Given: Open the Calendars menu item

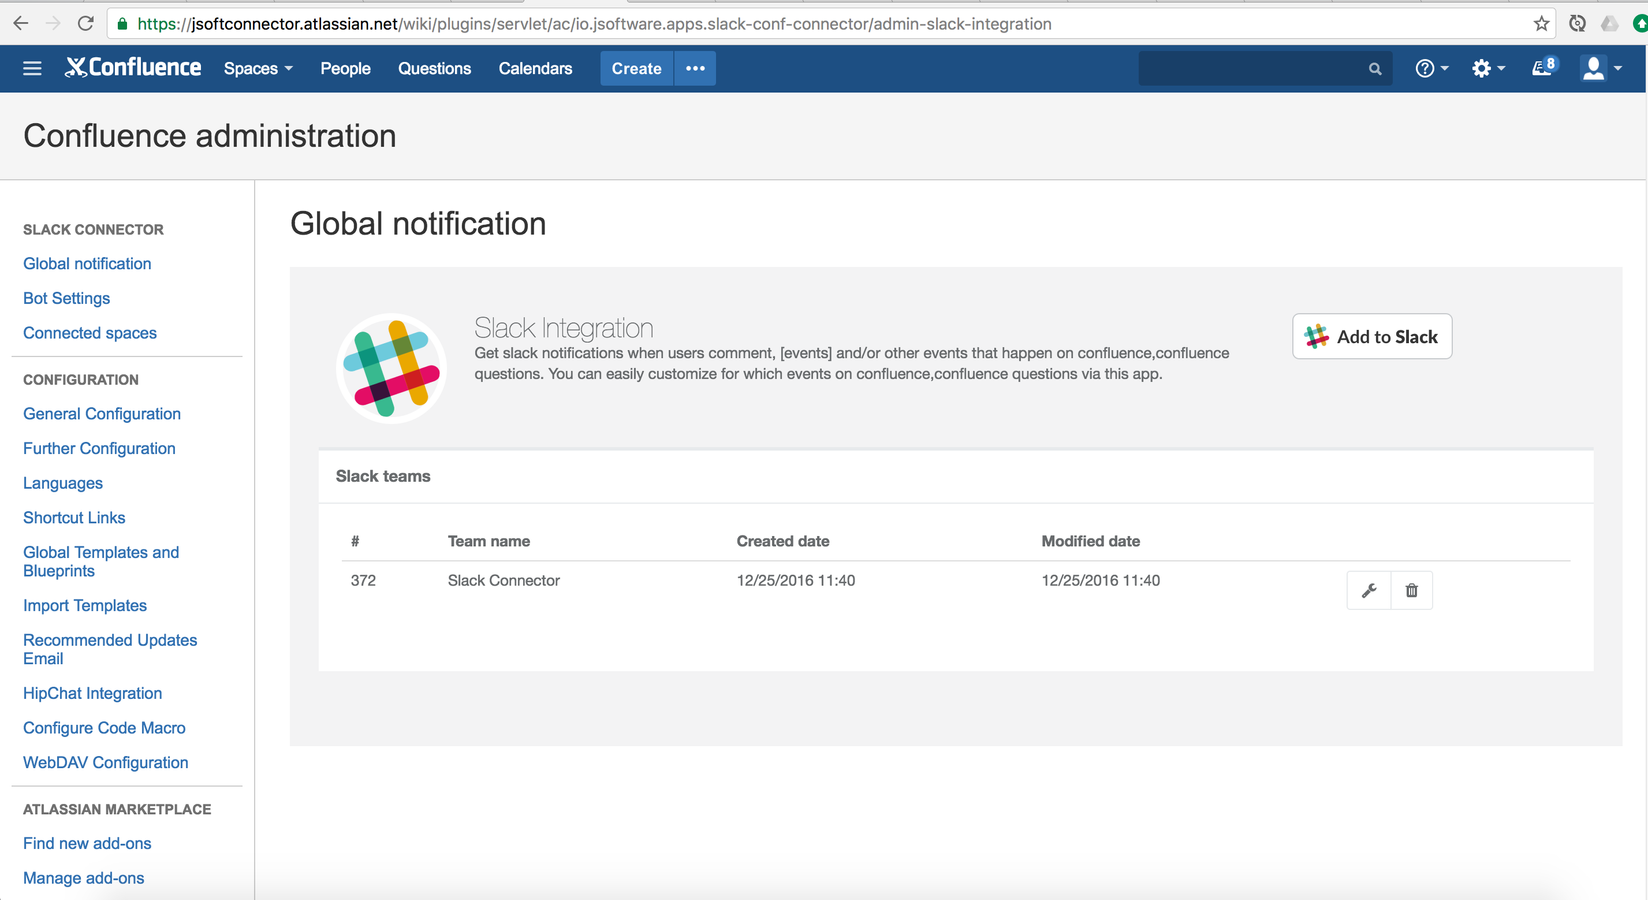Looking at the screenshot, I should 535,68.
